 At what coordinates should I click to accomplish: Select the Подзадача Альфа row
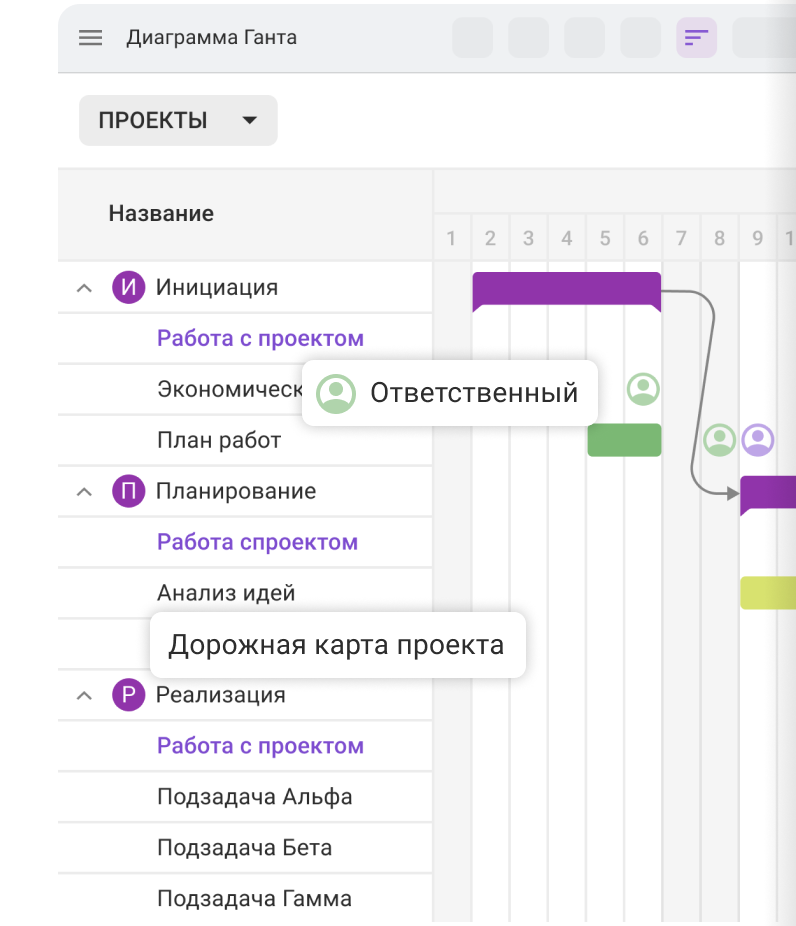pos(254,797)
